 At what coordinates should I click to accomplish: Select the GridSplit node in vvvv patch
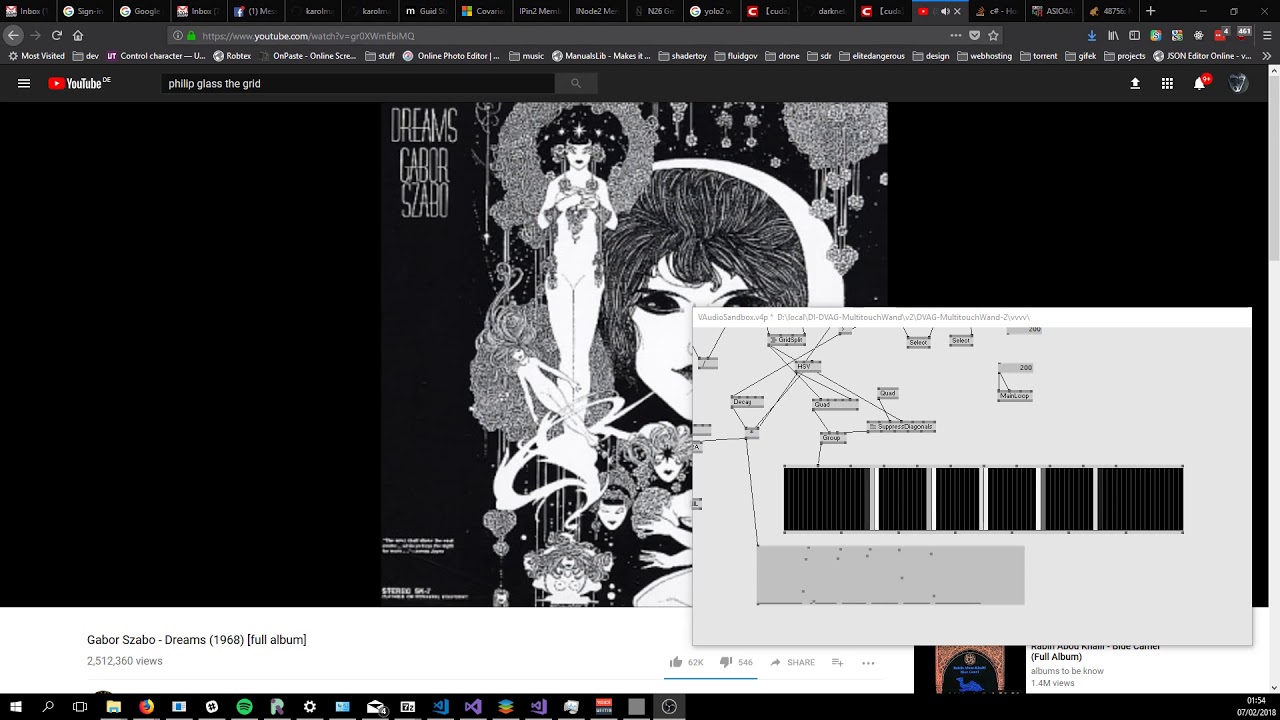click(x=787, y=340)
